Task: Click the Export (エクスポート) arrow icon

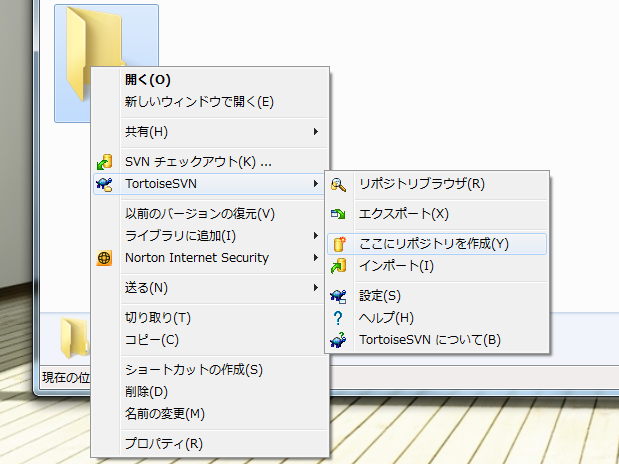Action: point(338,214)
